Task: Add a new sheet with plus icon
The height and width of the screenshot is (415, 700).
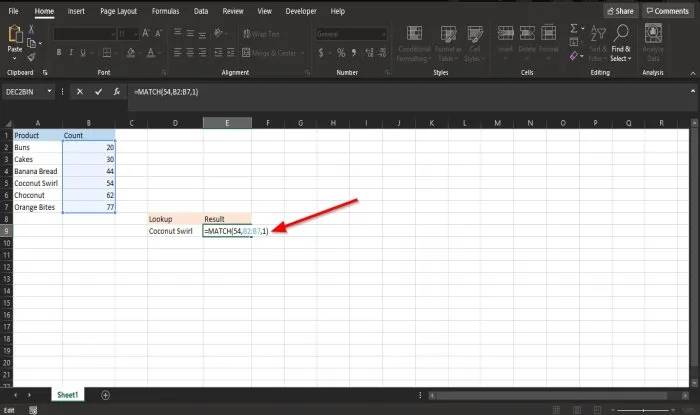Action: 105,395
